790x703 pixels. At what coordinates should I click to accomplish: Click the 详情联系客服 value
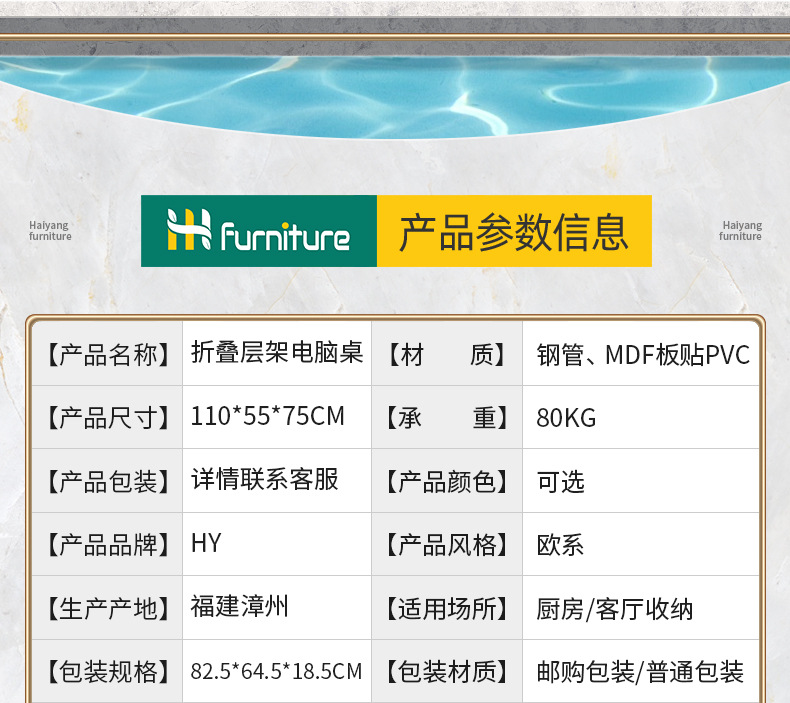click(264, 479)
